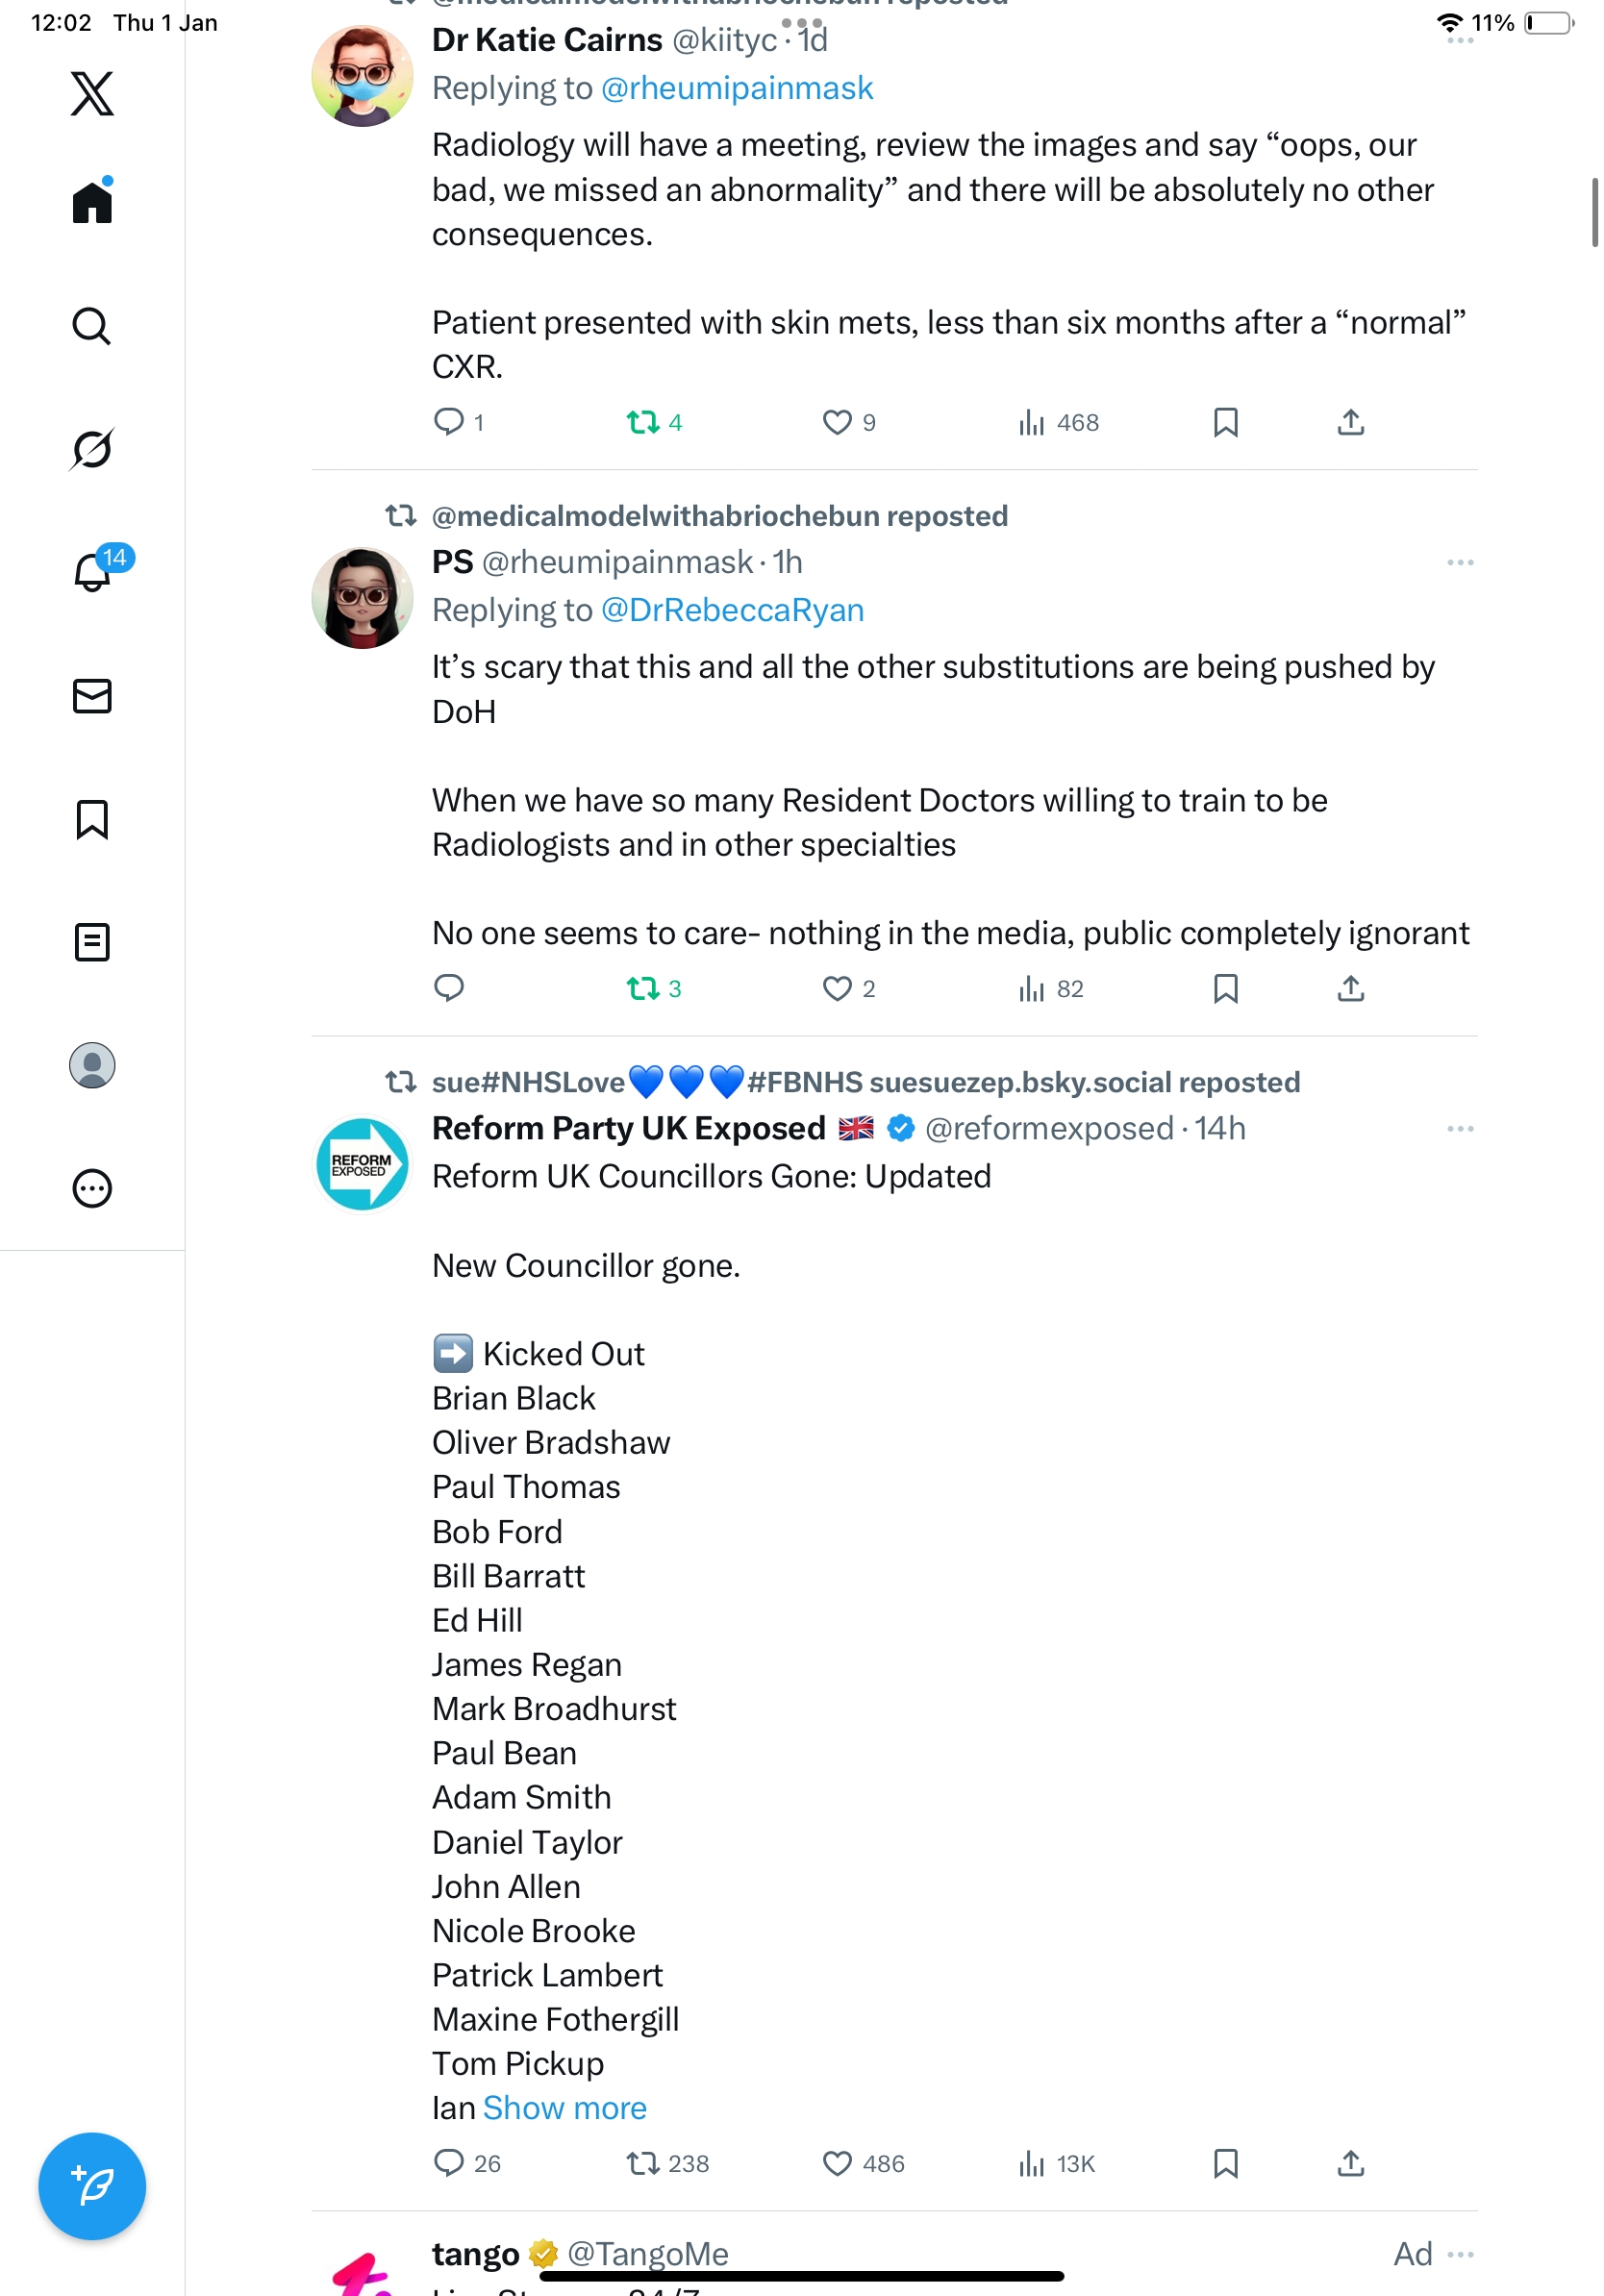Open the Search magnifier in sidebar
The width and height of the screenshot is (1604, 2296).
pyautogui.click(x=92, y=326)
